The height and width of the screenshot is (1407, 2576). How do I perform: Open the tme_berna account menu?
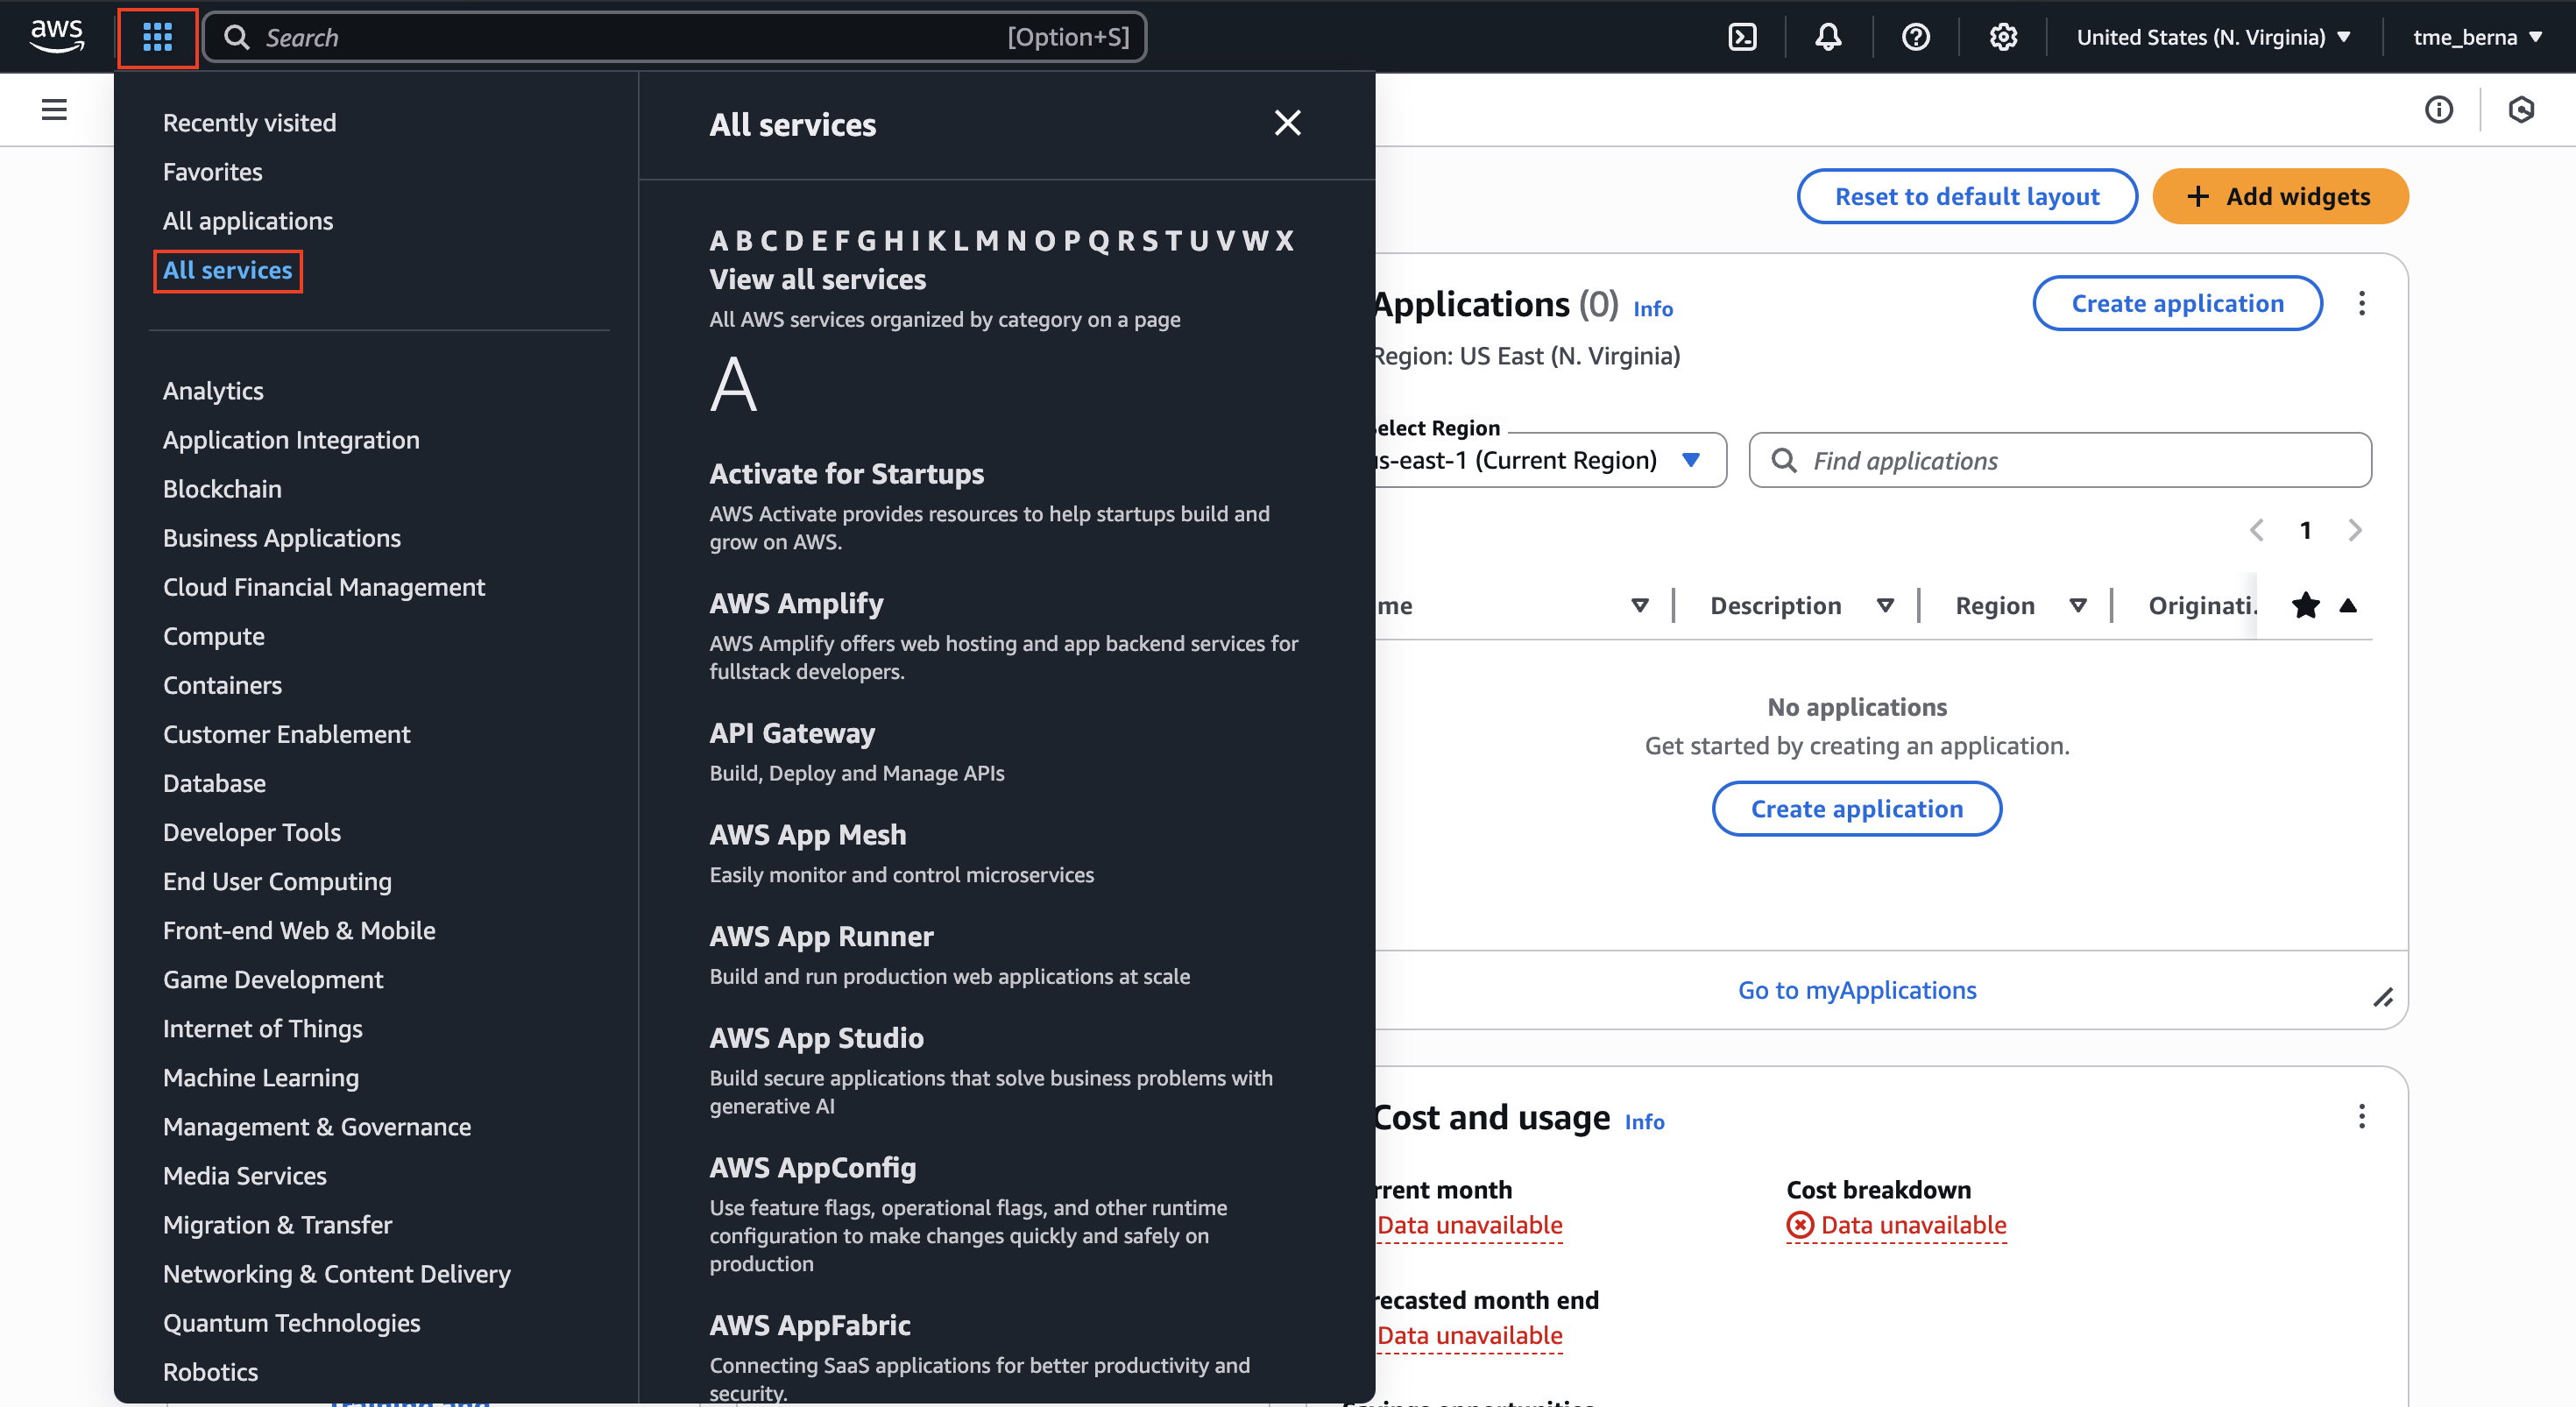(2478, 36)
